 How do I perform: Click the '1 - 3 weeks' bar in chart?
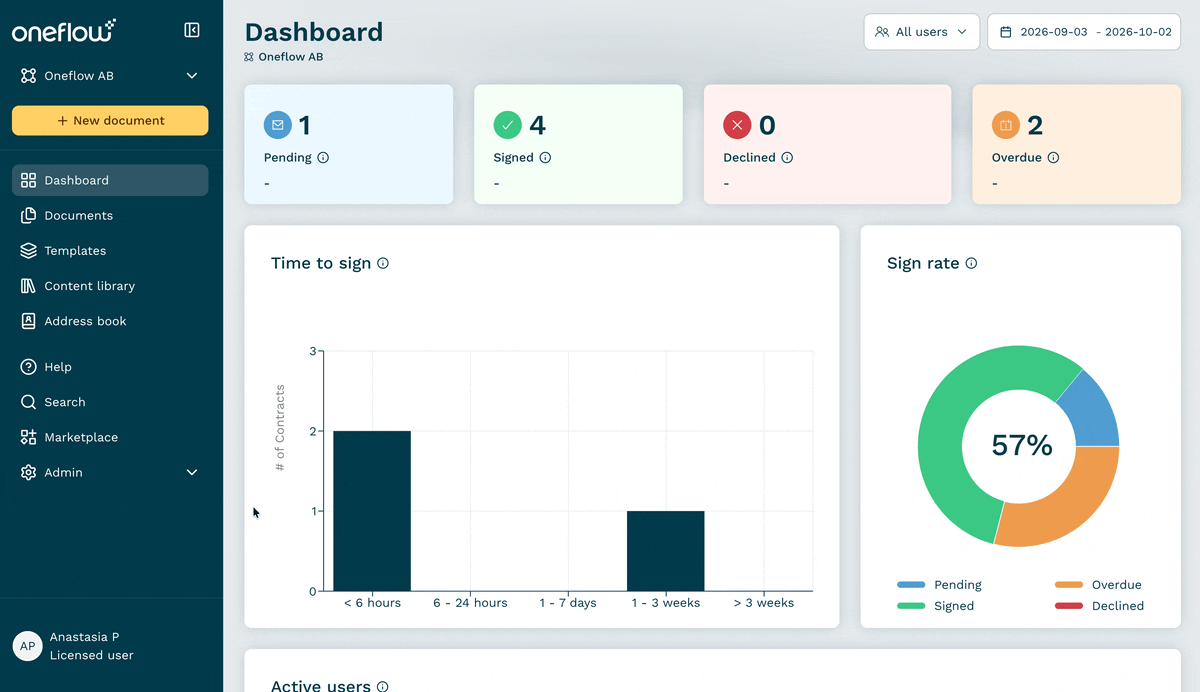pyautogui.click(x=666, y=551)
